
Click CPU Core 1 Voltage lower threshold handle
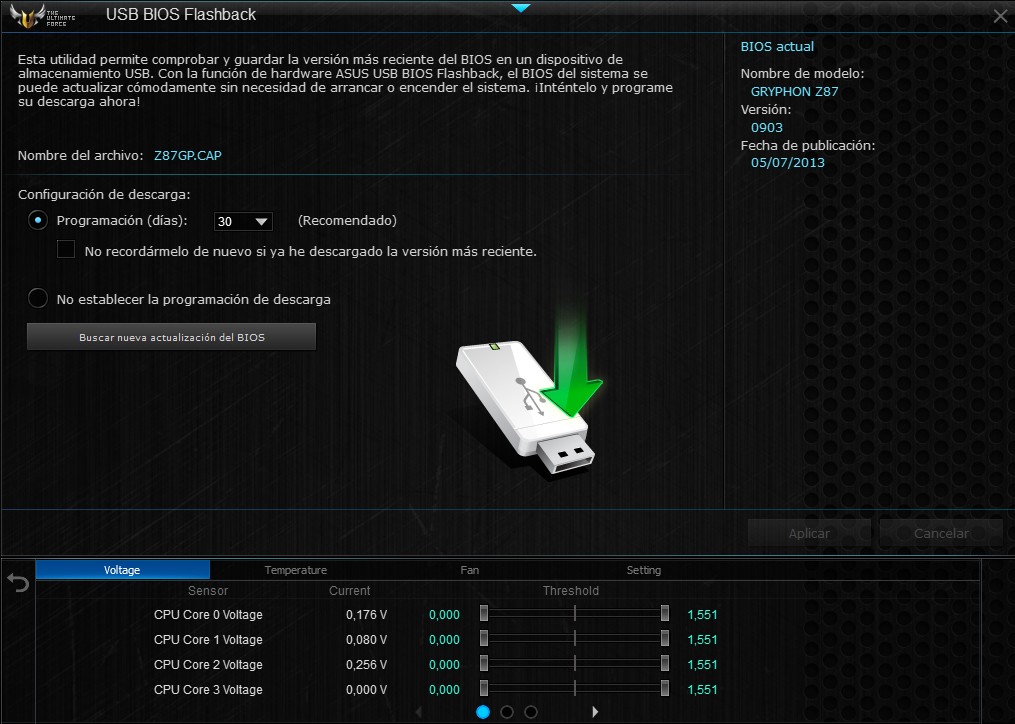484,639
